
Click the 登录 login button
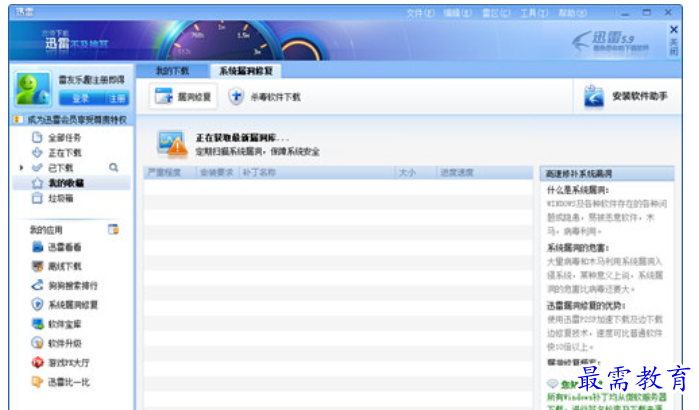click(x=81, y=98)
